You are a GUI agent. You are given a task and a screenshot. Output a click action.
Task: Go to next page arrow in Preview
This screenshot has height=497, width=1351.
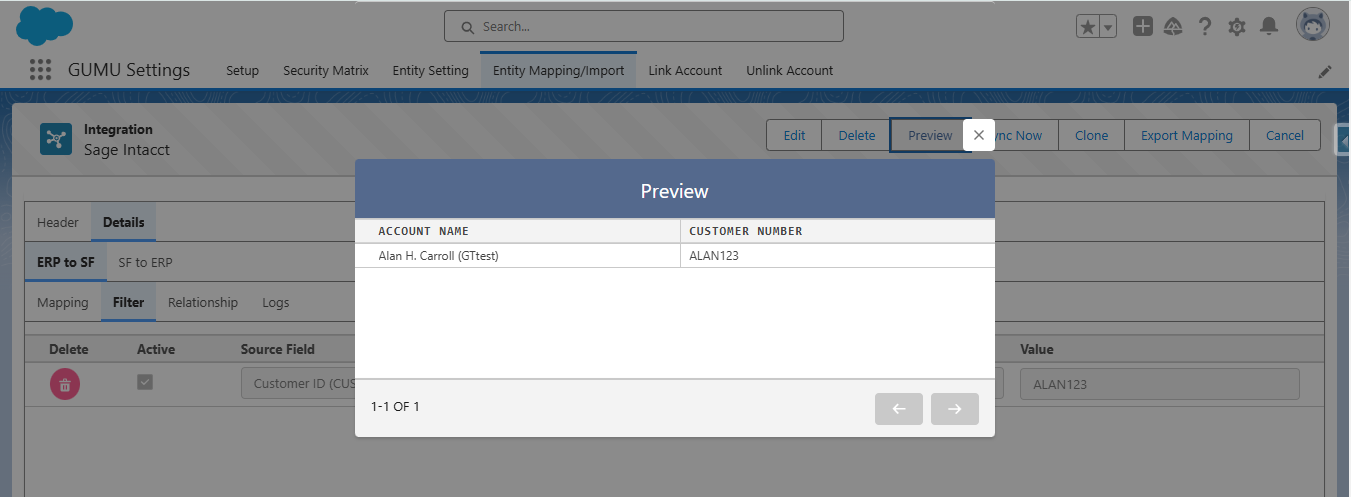pos(954,408)
